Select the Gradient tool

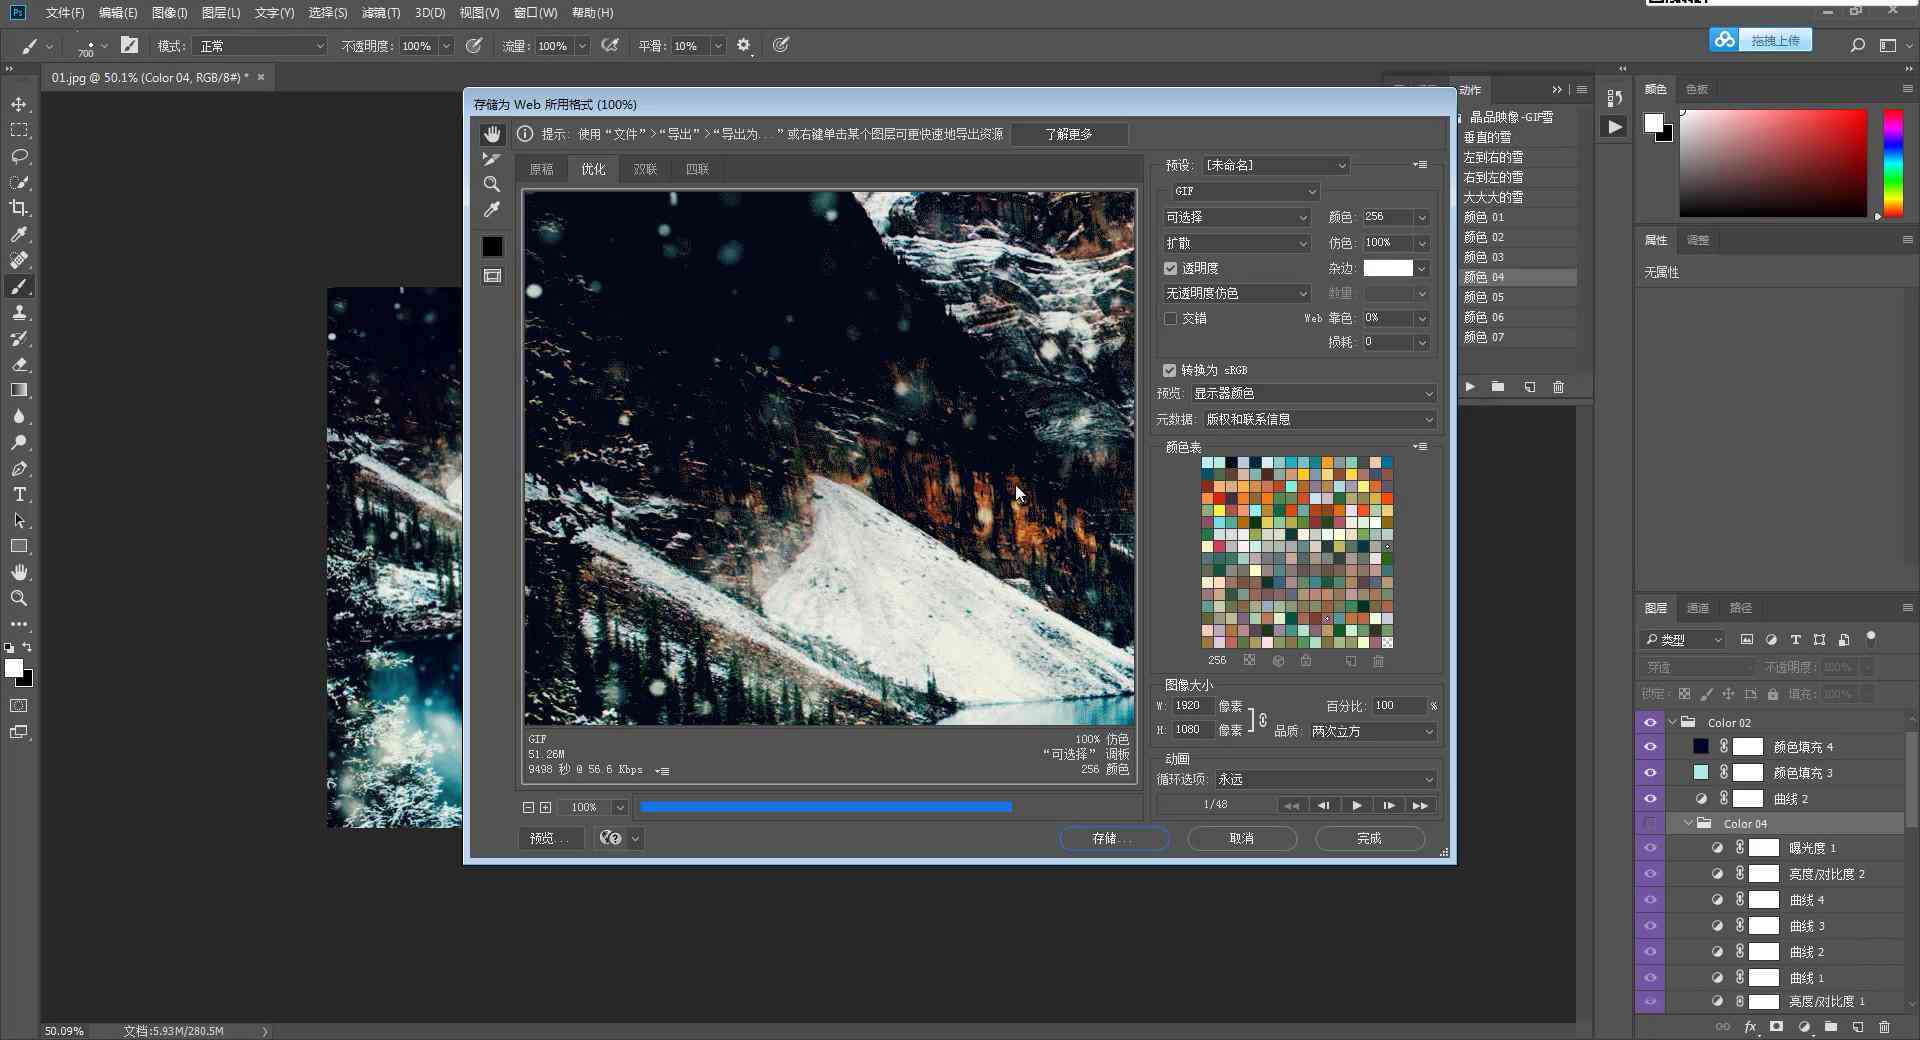pyautogui.click(x=19, y=391)
